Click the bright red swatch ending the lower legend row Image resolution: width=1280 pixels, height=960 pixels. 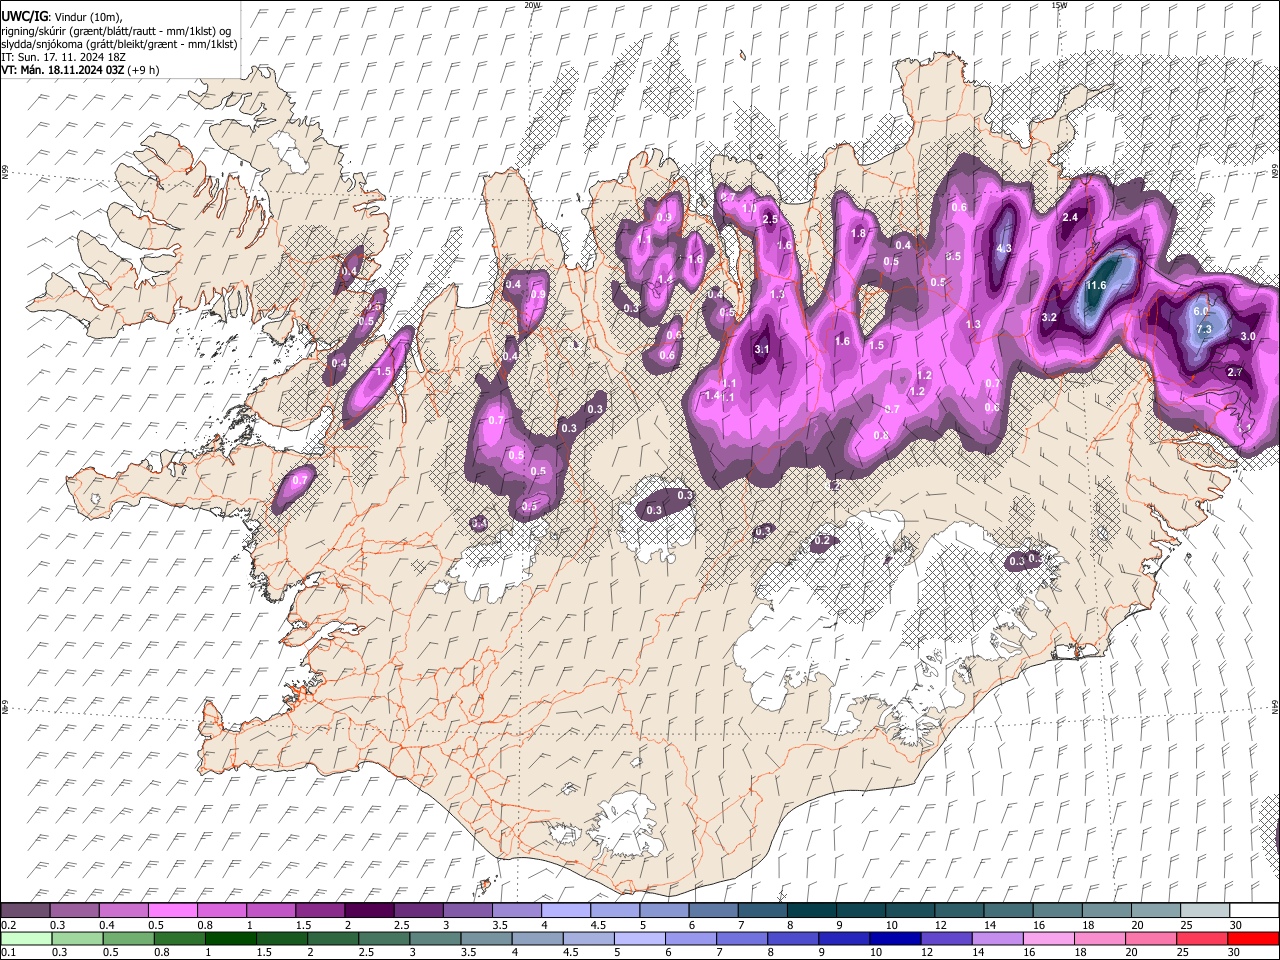[1254, 938]
